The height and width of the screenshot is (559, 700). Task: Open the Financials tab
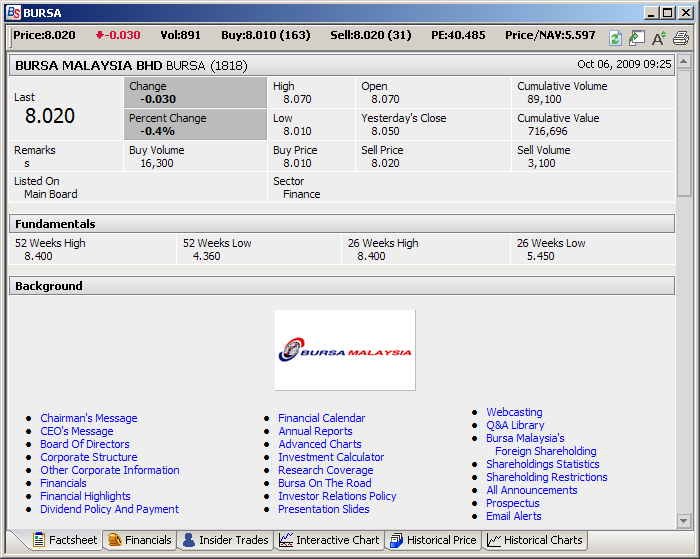click(140, 540)
